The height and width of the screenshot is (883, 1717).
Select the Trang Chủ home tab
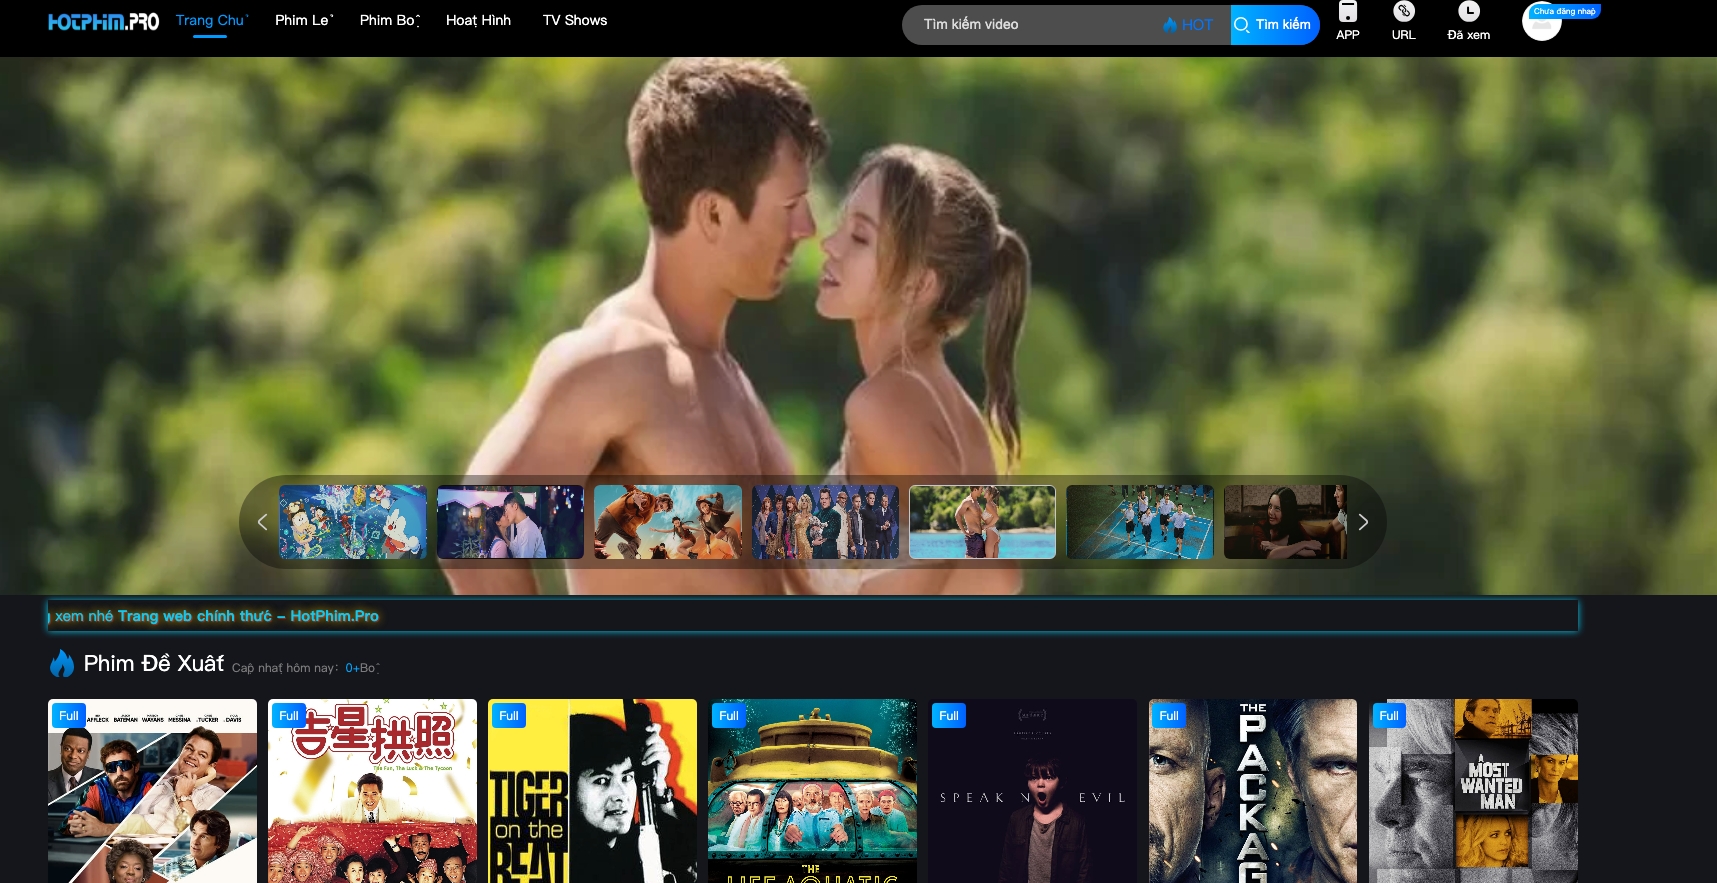click(211, 21)
